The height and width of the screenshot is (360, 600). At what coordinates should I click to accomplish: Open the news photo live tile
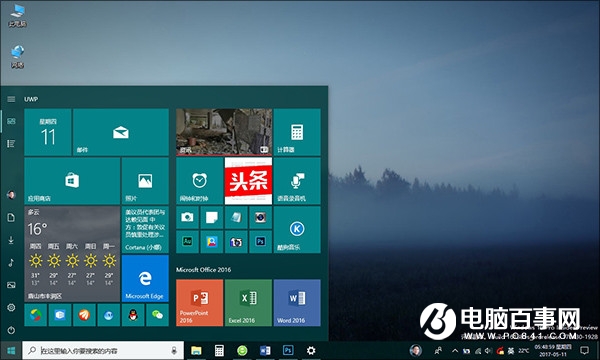click(224, 132)
